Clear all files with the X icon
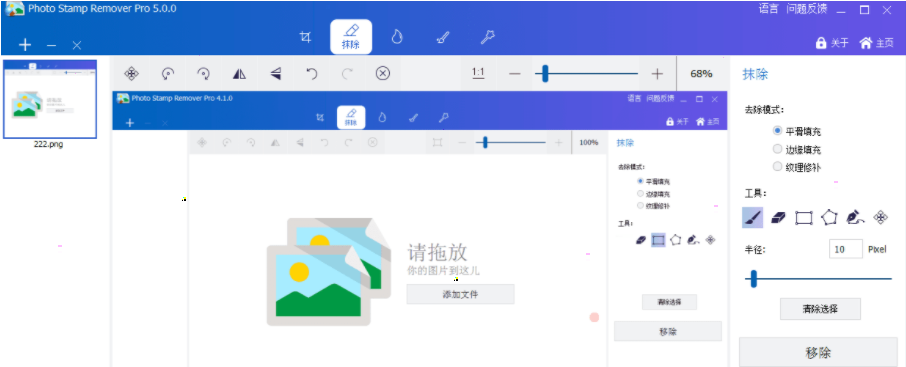The image size is (906, 367). point(76,45)
